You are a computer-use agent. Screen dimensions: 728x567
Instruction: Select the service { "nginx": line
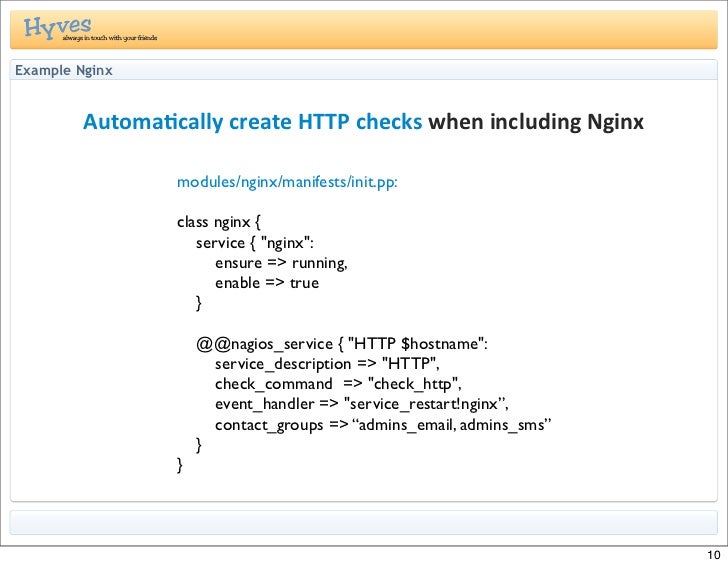256,242
